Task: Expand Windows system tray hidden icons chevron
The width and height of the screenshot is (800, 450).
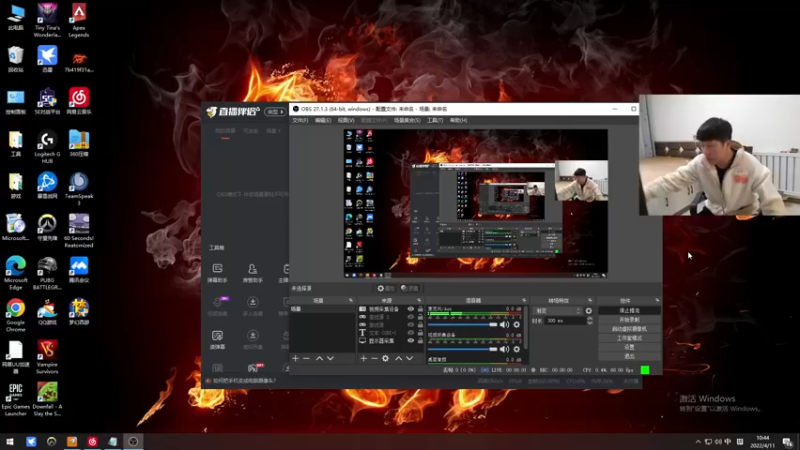Action: [x=698, y=442]
